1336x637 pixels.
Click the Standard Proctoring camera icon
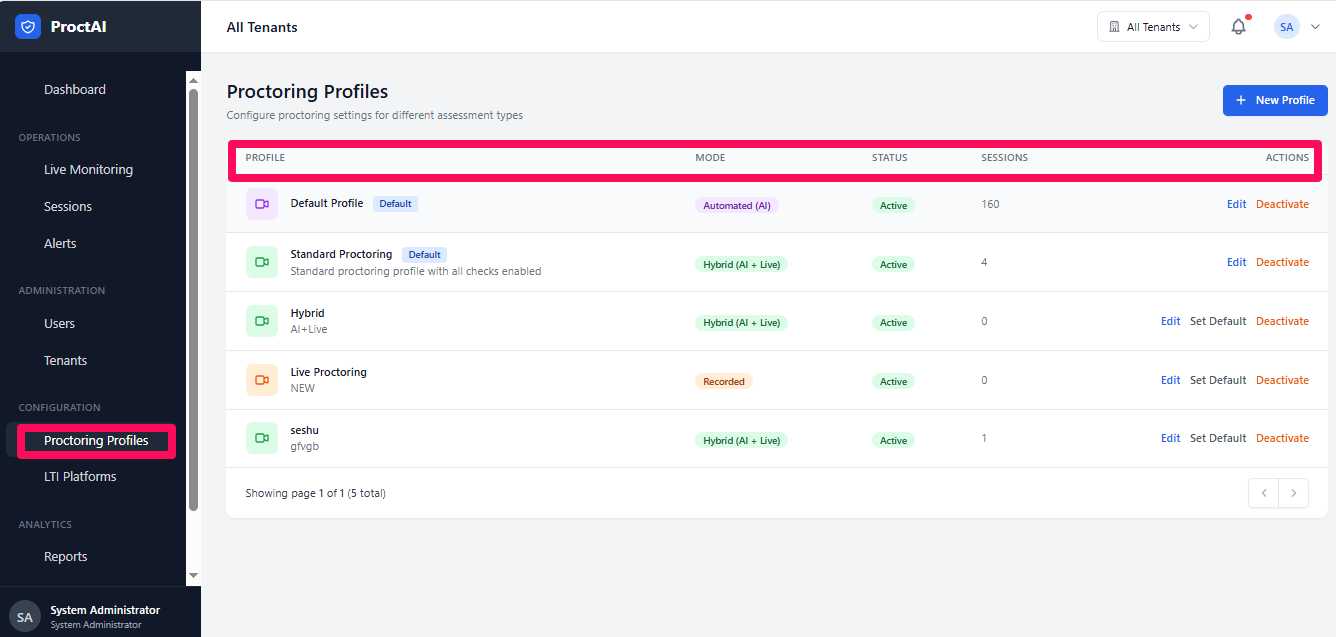(262, 262)
